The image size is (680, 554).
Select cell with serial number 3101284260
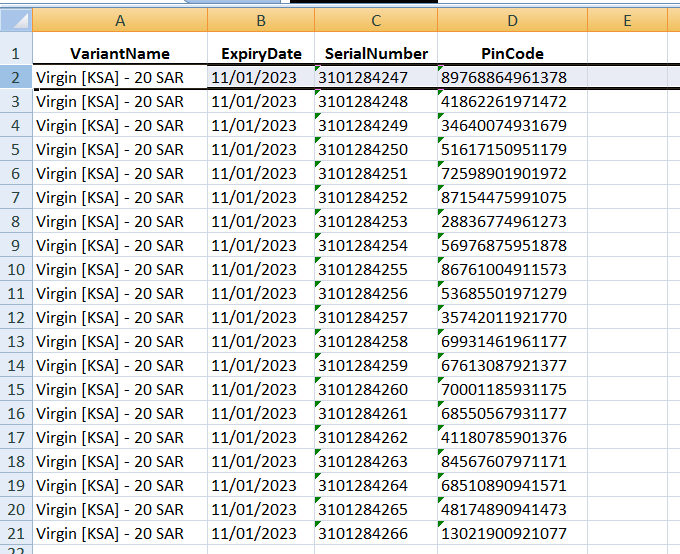(376, 389)
